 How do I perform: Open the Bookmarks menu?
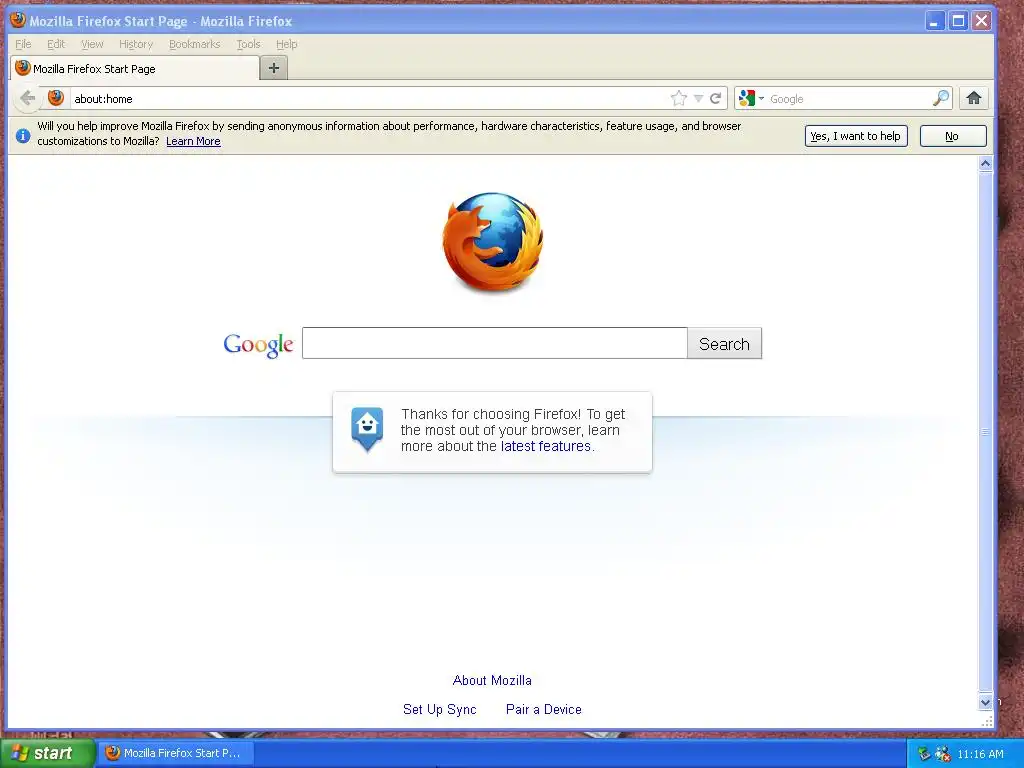[195, 44]
